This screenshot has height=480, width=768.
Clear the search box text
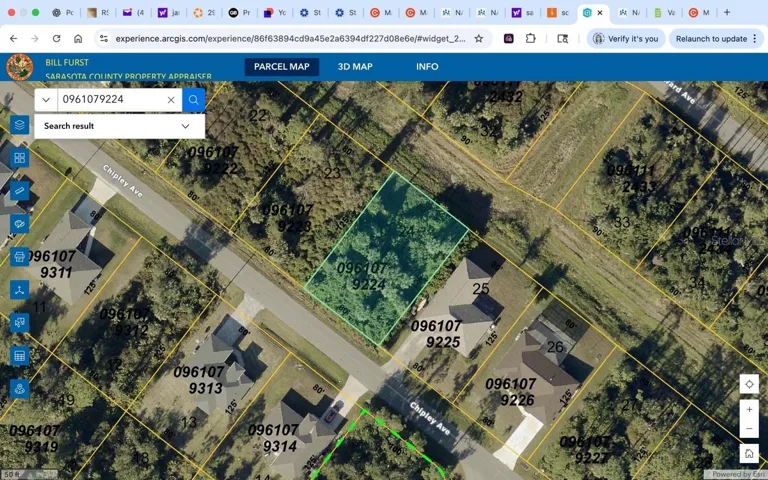pyautogui.click(x=171, y=100)
